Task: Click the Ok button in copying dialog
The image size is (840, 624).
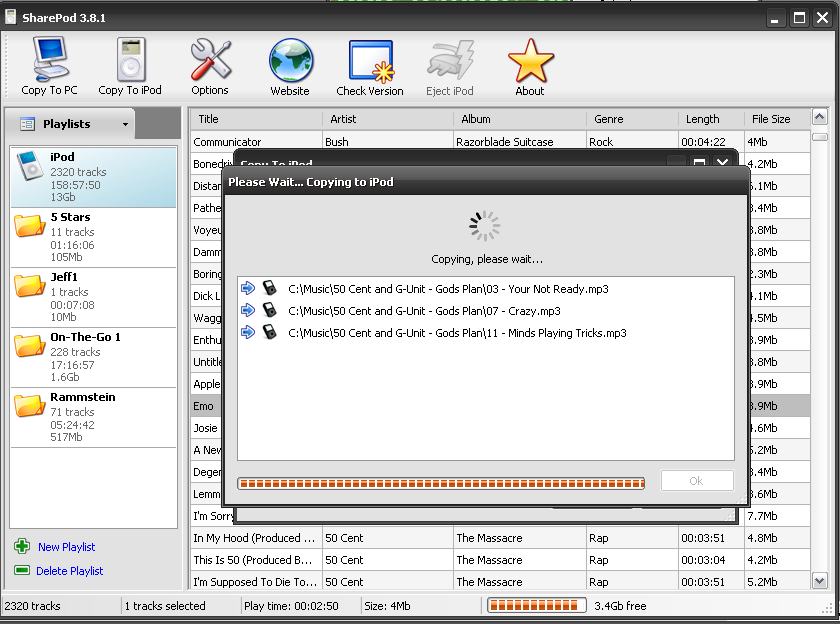Action: [697, 480]
